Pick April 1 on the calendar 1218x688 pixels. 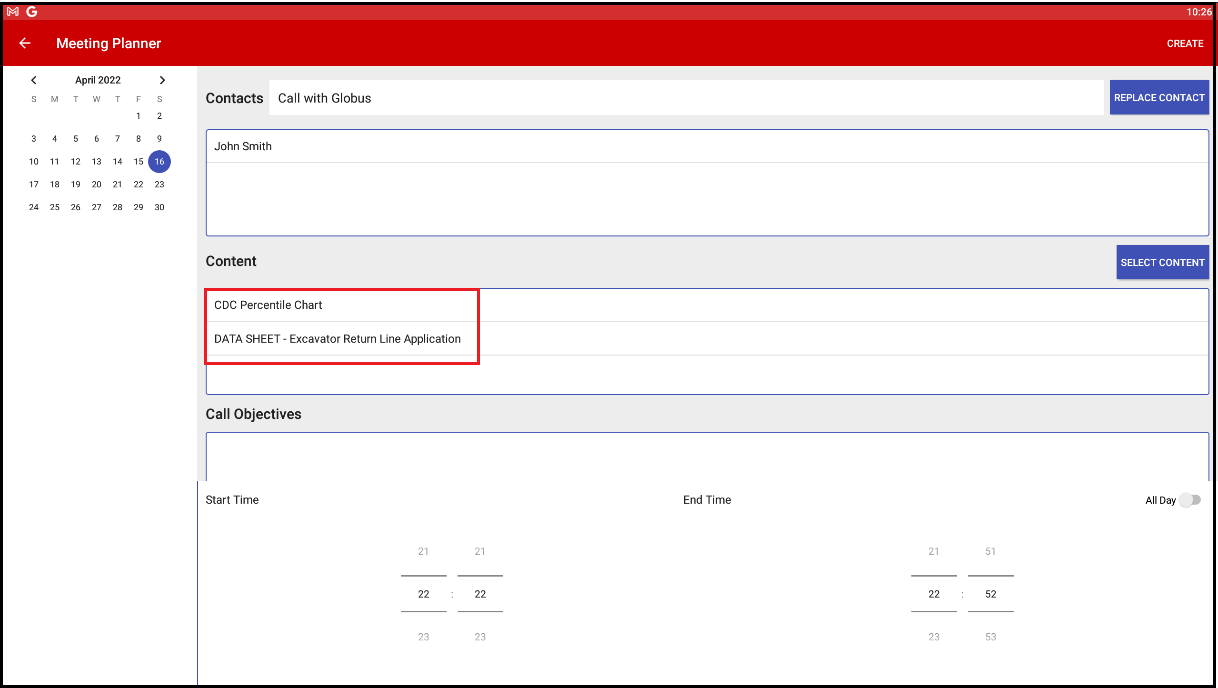click(138, 116)
